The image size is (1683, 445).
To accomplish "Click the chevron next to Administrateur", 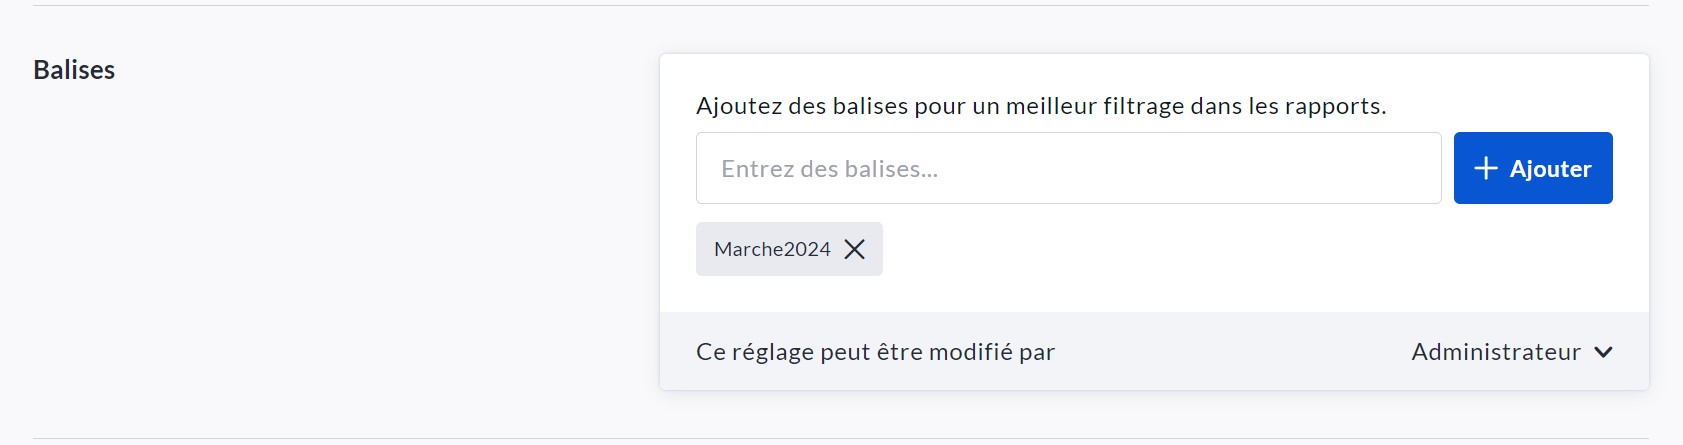I will pos(1603,352).
